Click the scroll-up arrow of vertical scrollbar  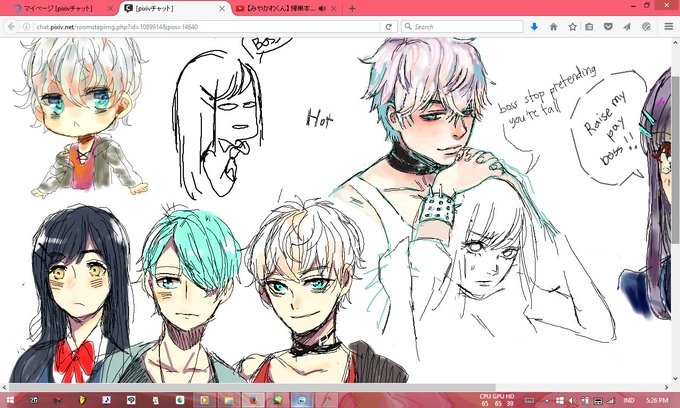[x=676, y=43]
